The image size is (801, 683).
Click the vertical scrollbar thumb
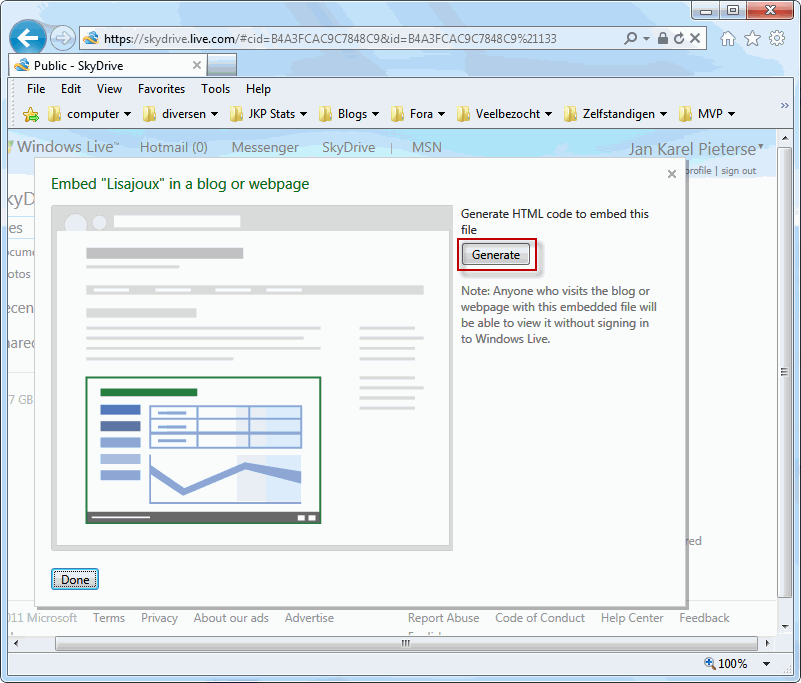click(784, 372)
